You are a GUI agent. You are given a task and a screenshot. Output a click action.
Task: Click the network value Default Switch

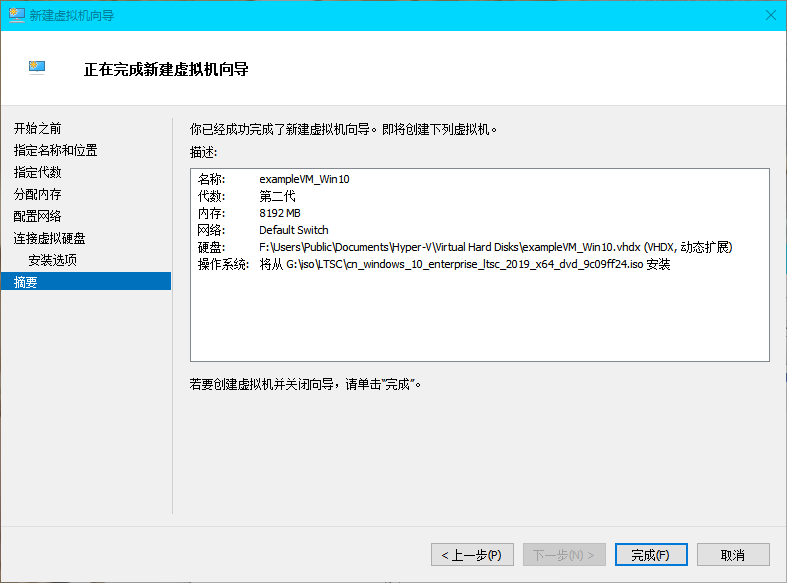pyautogui.click(x=294, y=230)
